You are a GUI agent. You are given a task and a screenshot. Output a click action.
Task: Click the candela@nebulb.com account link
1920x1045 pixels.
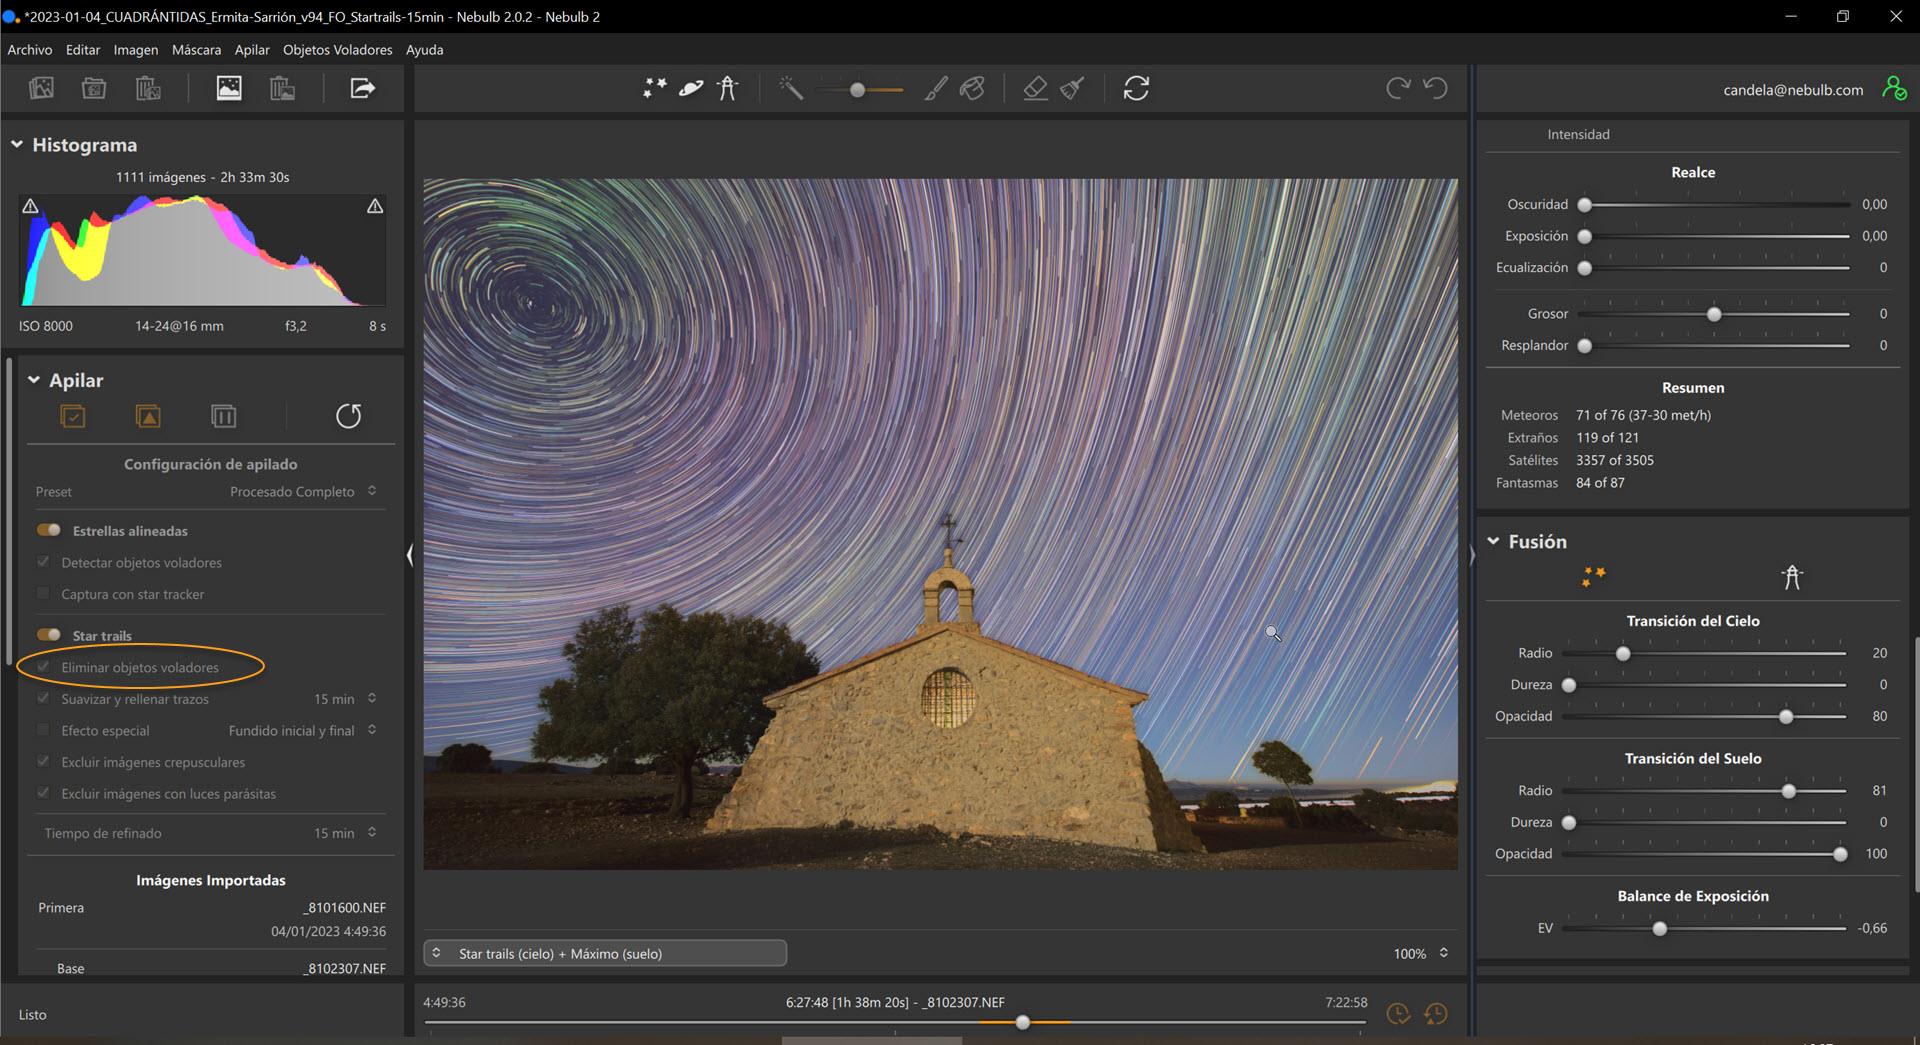pyautogui.click(x=1793, y=90)
